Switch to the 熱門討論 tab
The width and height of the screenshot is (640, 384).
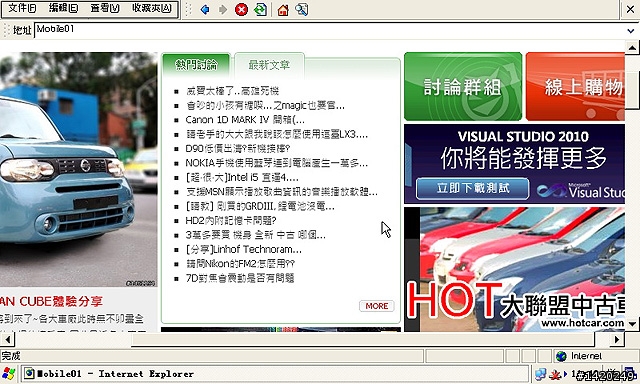coord(196,64)
